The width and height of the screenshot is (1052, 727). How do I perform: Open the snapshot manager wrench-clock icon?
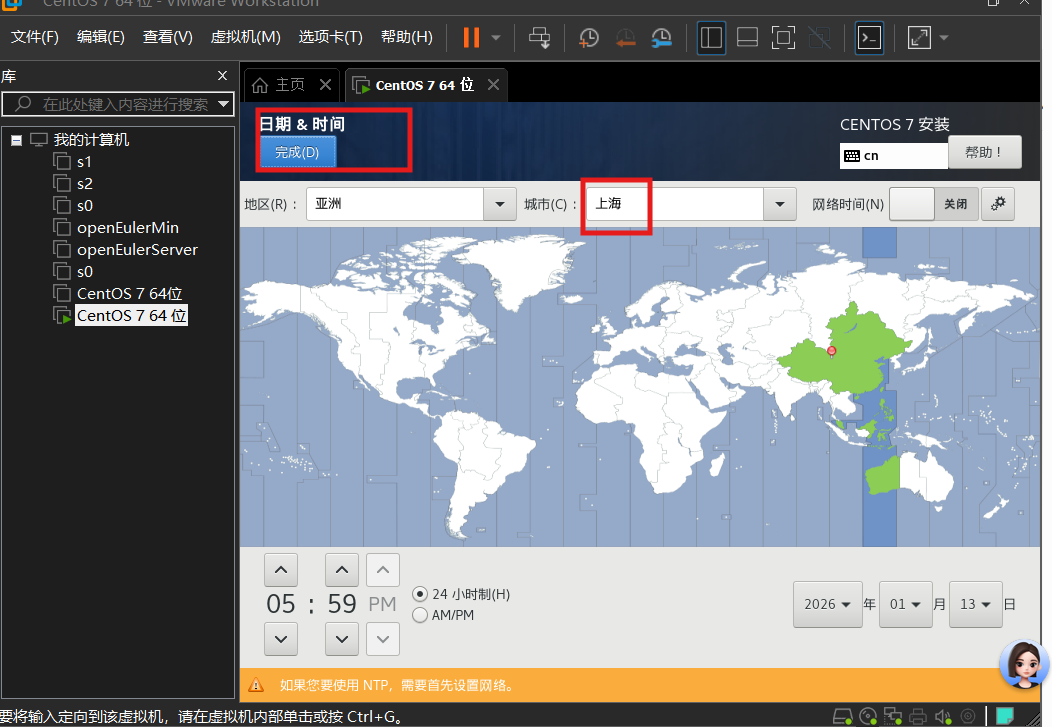(662, 38)
